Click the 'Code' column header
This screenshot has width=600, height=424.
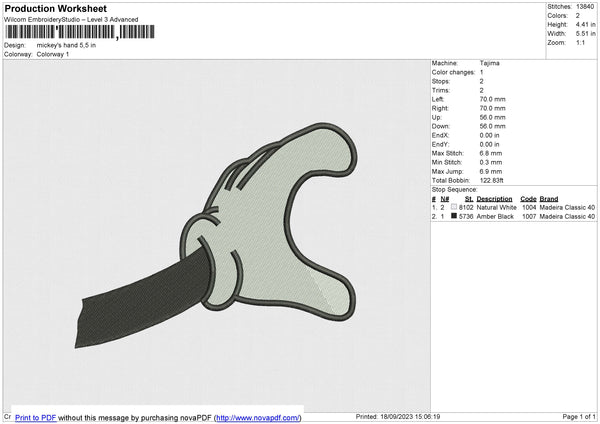pyautogui.click(x=528, y=199)
